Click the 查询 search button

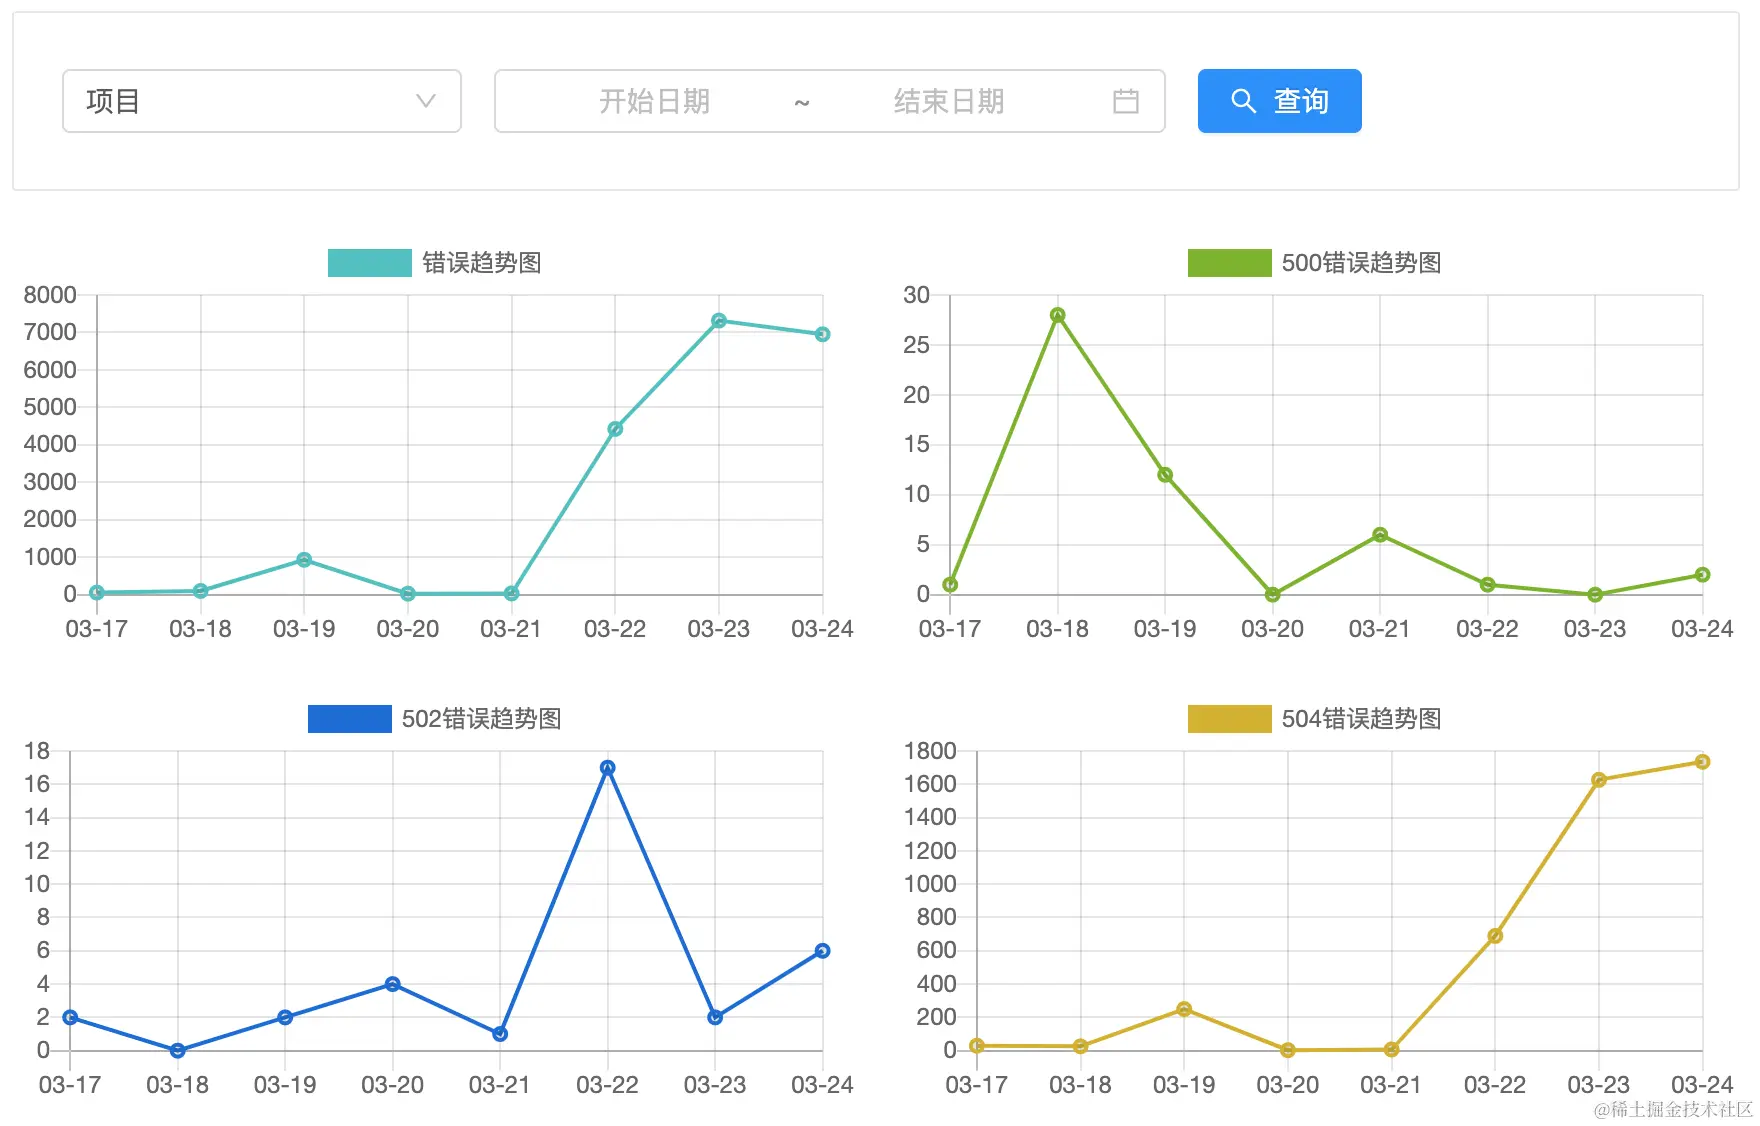tap(1280, 101)
